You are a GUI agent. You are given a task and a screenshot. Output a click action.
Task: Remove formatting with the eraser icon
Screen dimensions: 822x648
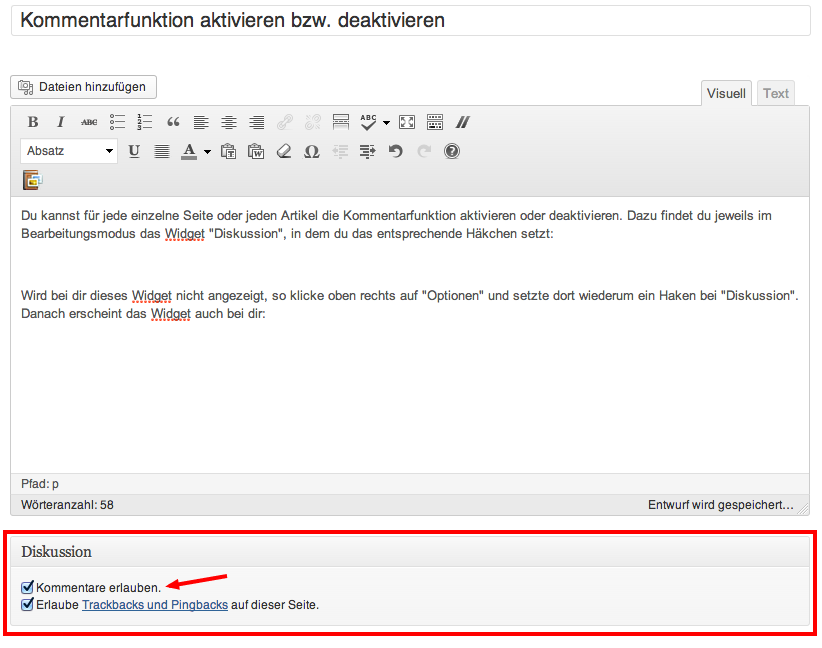pos(283,151)
